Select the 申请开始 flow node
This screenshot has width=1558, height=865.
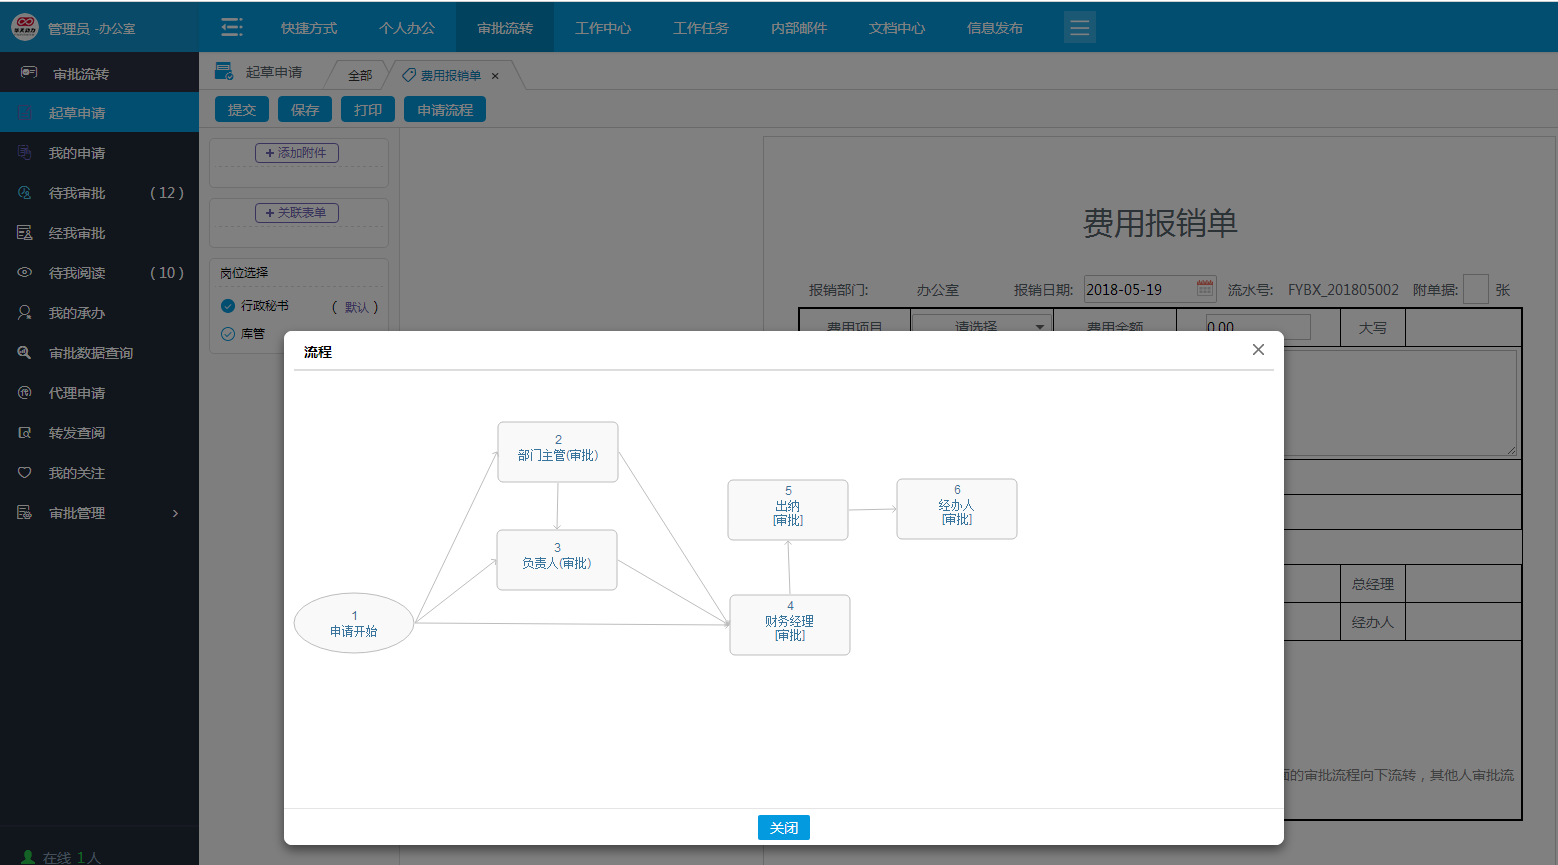[354, 623]
